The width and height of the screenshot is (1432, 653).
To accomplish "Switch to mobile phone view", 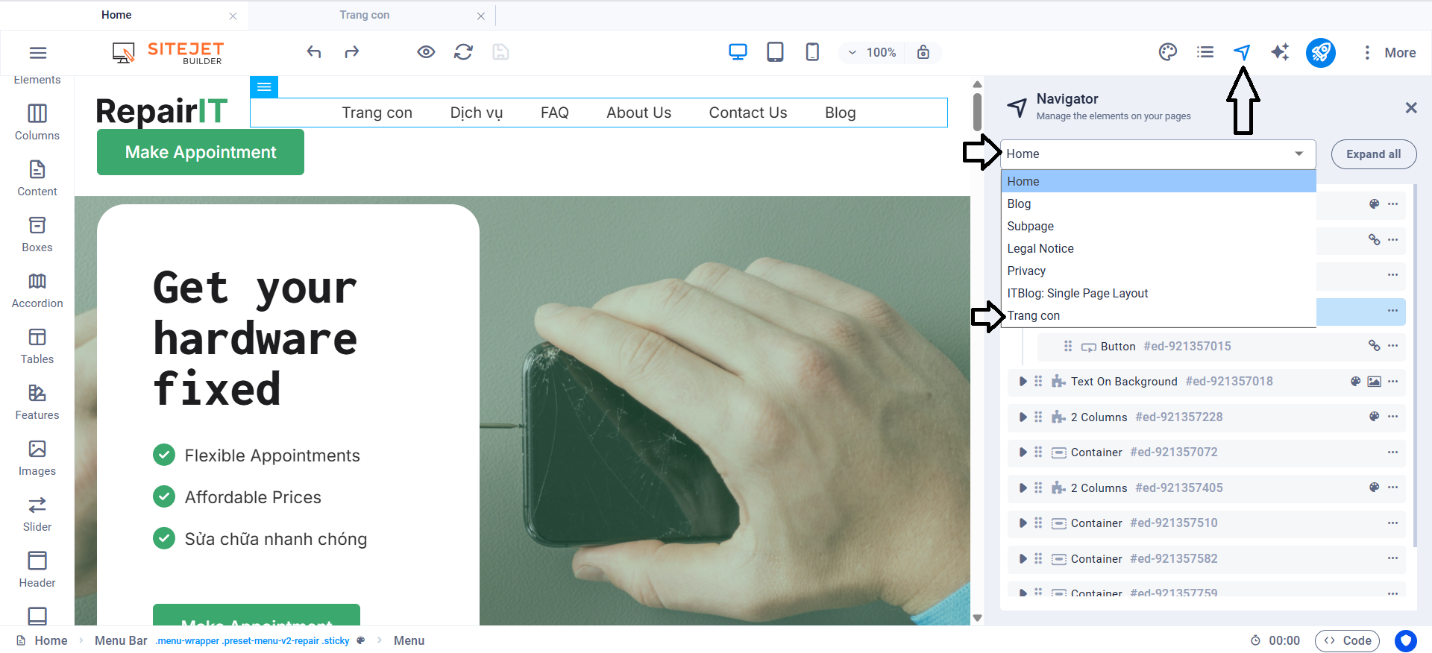I will click(812, 52).
